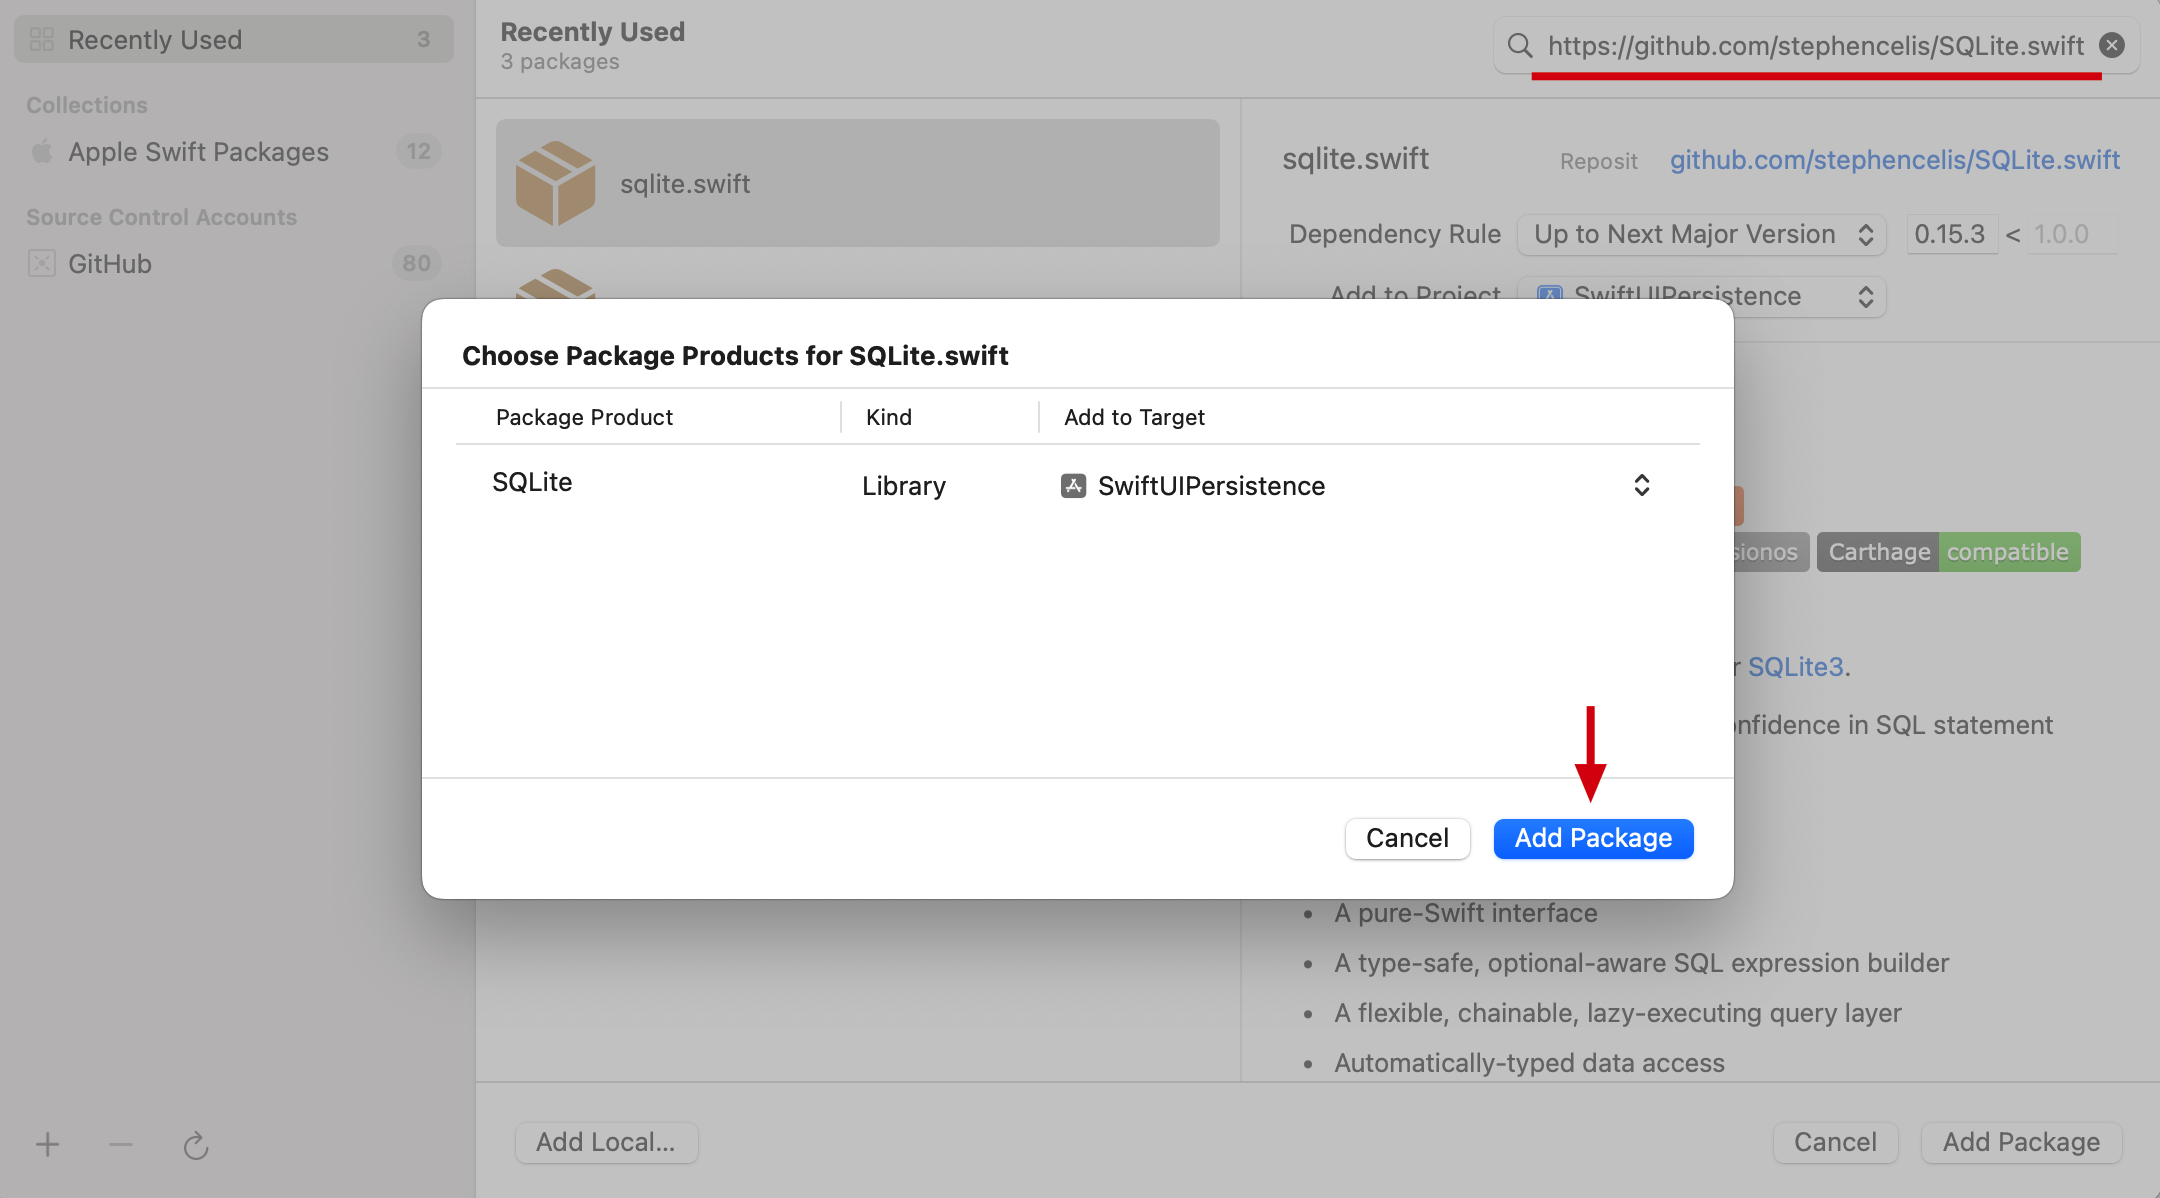Edit the minimum version field 0.15.3
Viewport: 2160px width, 1198px height.
1951,234
